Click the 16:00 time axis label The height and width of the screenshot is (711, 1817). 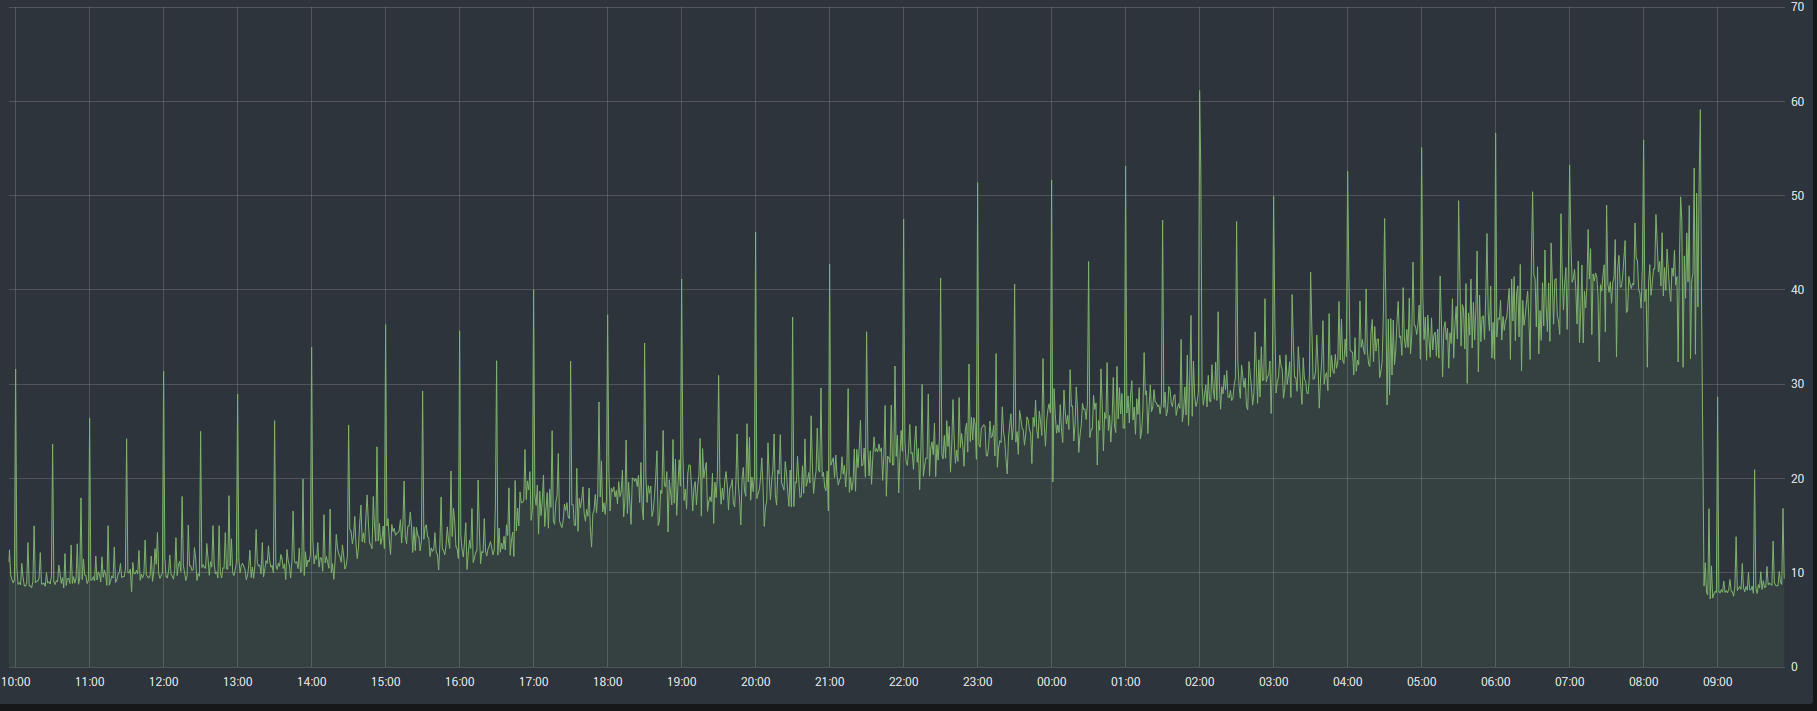coord(460,682)
